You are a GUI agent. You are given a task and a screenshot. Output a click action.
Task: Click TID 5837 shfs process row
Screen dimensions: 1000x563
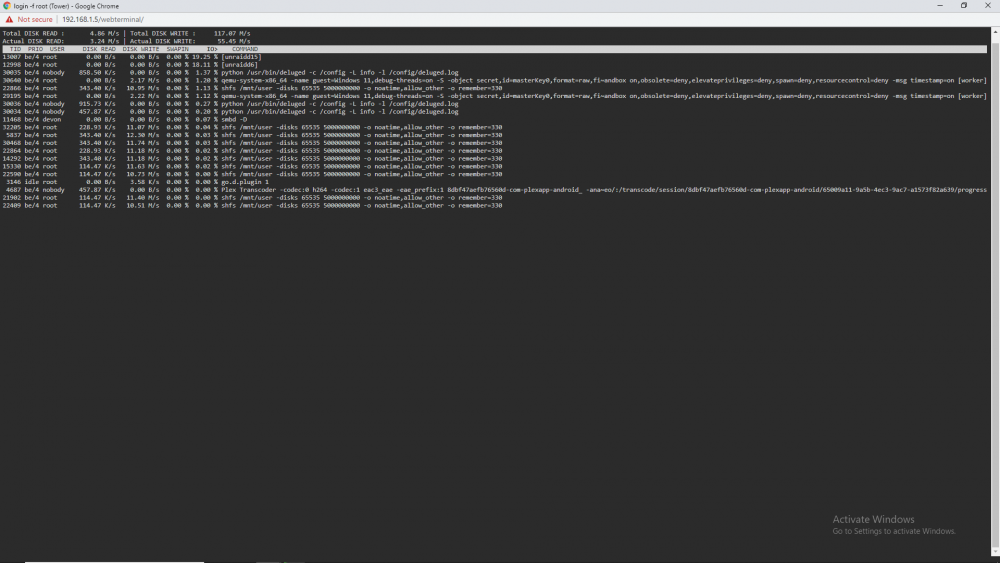click(252, 135)
